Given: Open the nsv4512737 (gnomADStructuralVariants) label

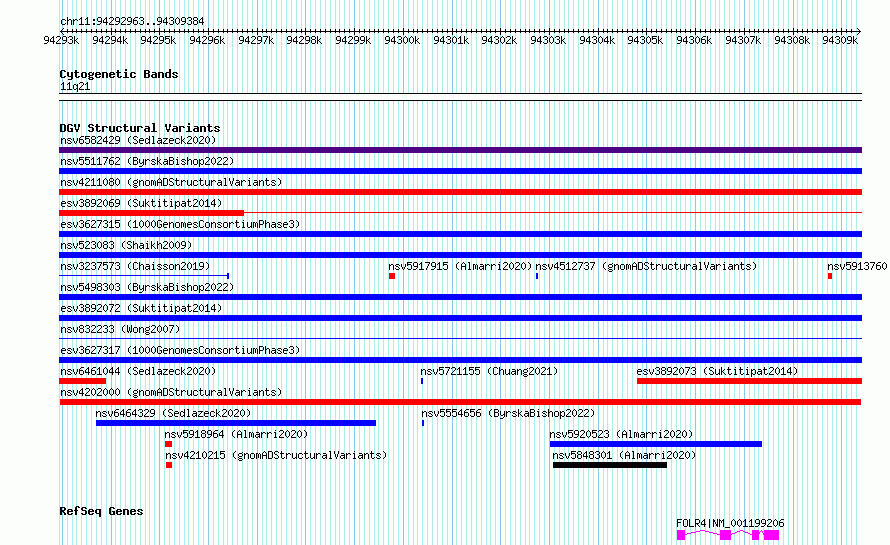Looking at the screenshot, I should (646, 266).
